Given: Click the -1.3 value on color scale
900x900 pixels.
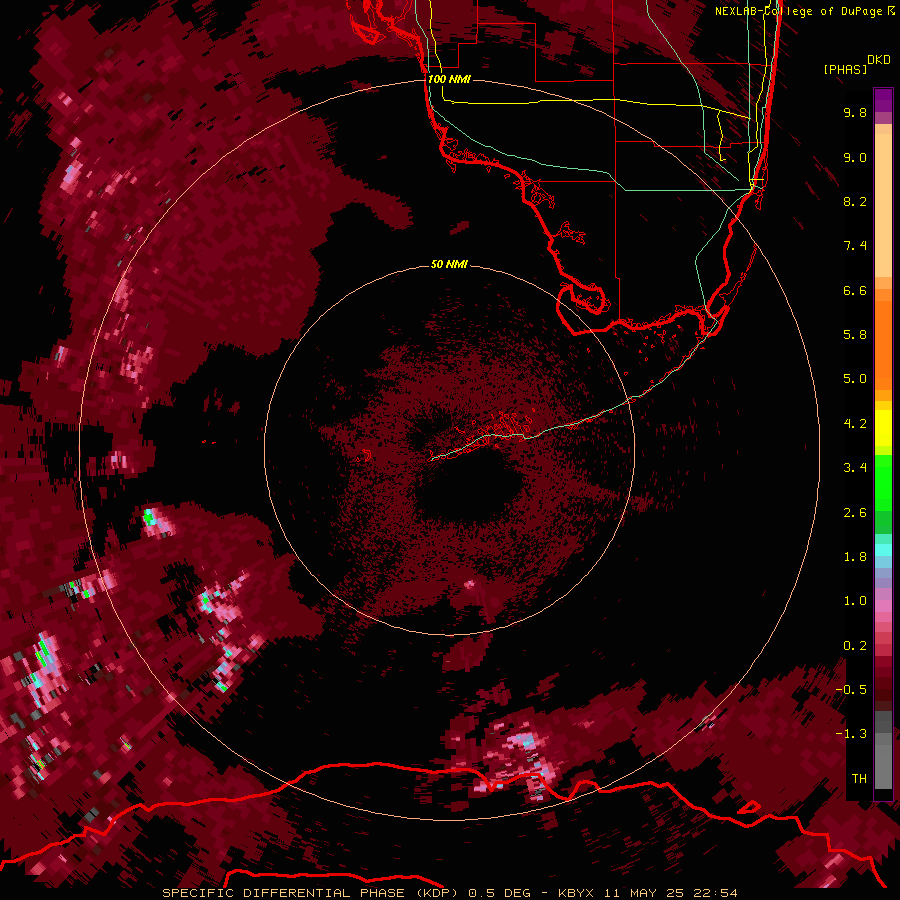Looking at the screenshot, I should 851,734.
